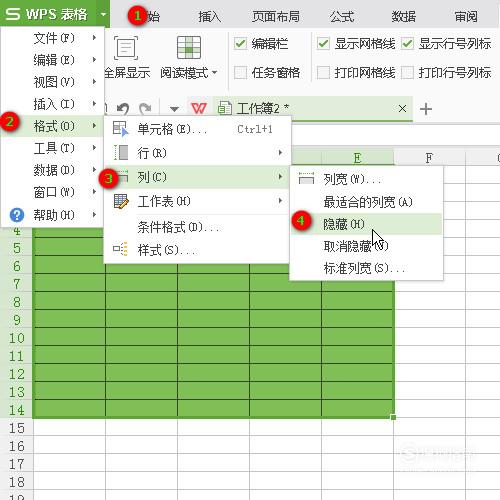Click the 行(R) row icon
Screen dimensions: 500x500
coord(121,153)
